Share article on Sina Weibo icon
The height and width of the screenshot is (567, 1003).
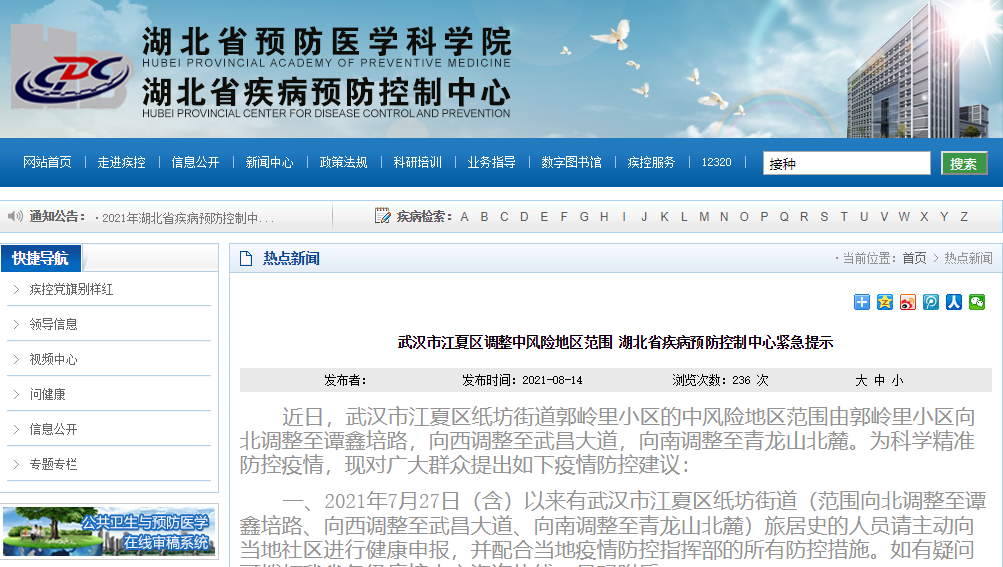[x=907, y=302]
